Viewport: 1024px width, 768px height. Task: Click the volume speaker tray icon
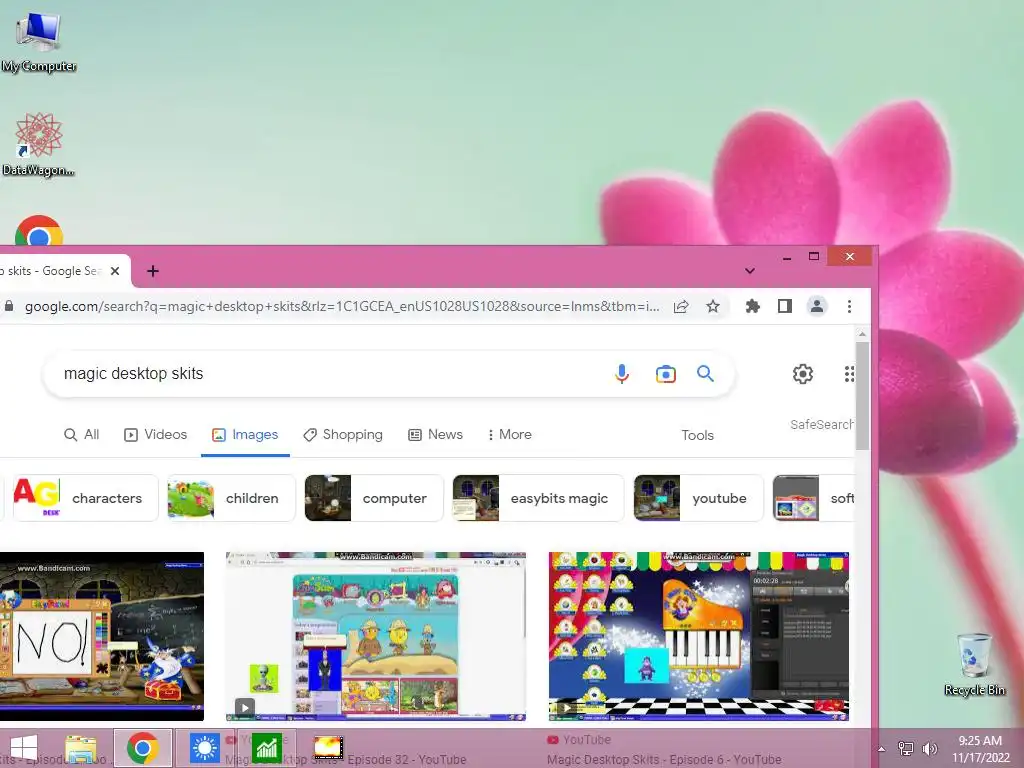click(x=929, y=749)
